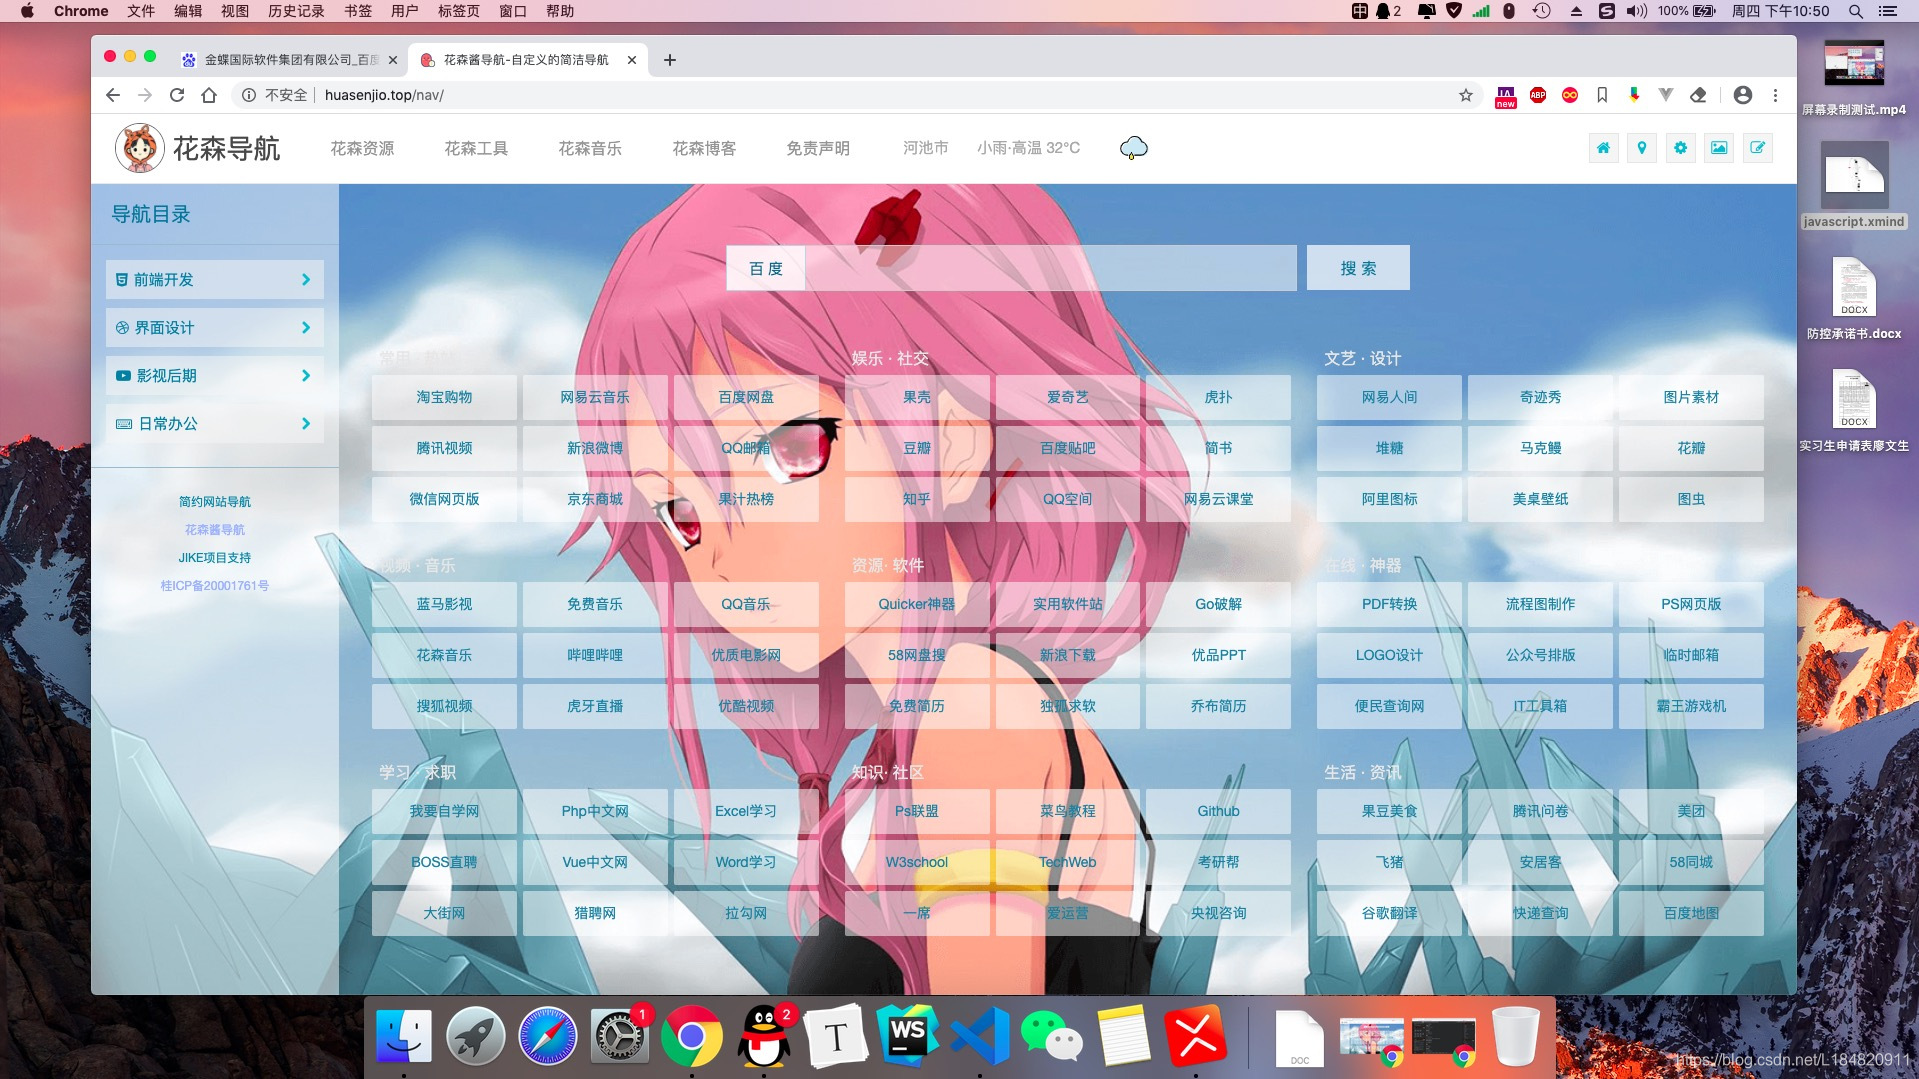The height and width of the screenshot is (1079, 1919).
Task: Click the 花森导航 site logo avatar
Action: (139, 148)
